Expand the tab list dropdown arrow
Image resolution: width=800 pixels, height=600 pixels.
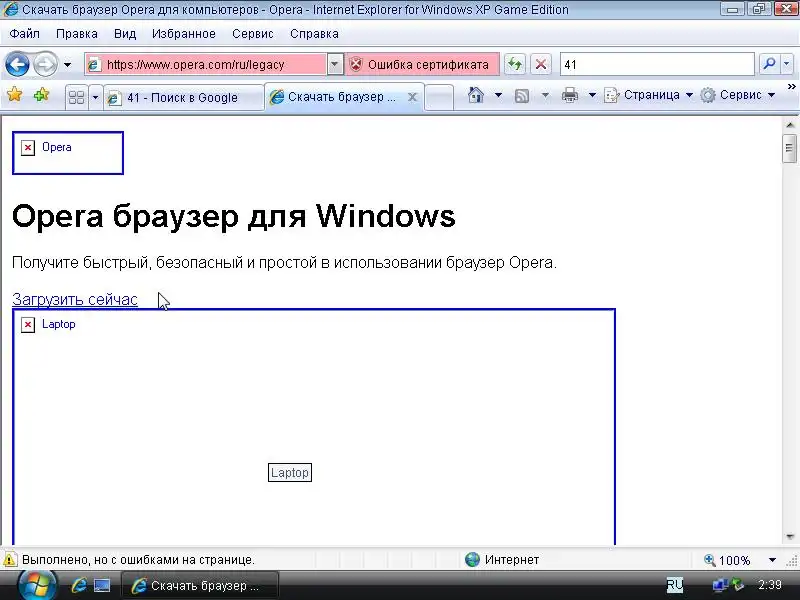pos(95,97)
